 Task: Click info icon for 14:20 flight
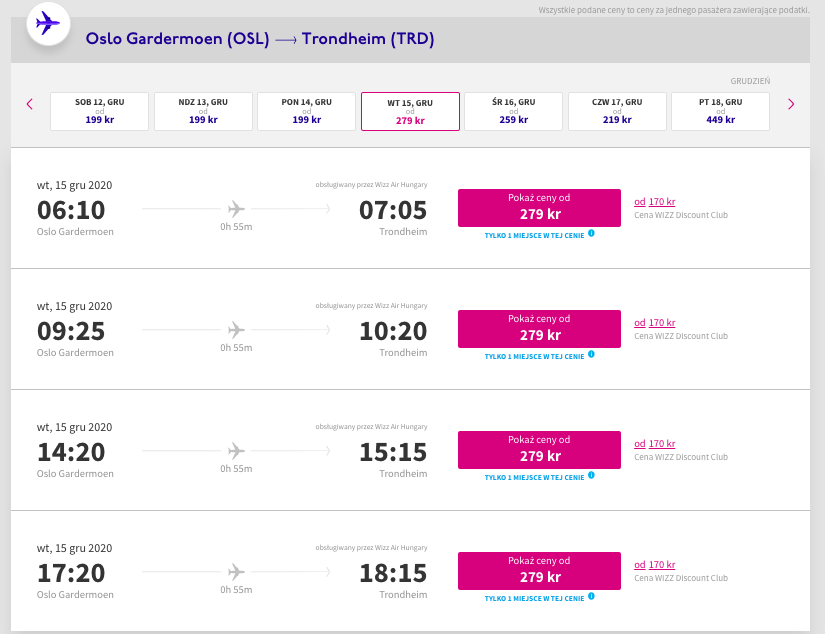591,475
